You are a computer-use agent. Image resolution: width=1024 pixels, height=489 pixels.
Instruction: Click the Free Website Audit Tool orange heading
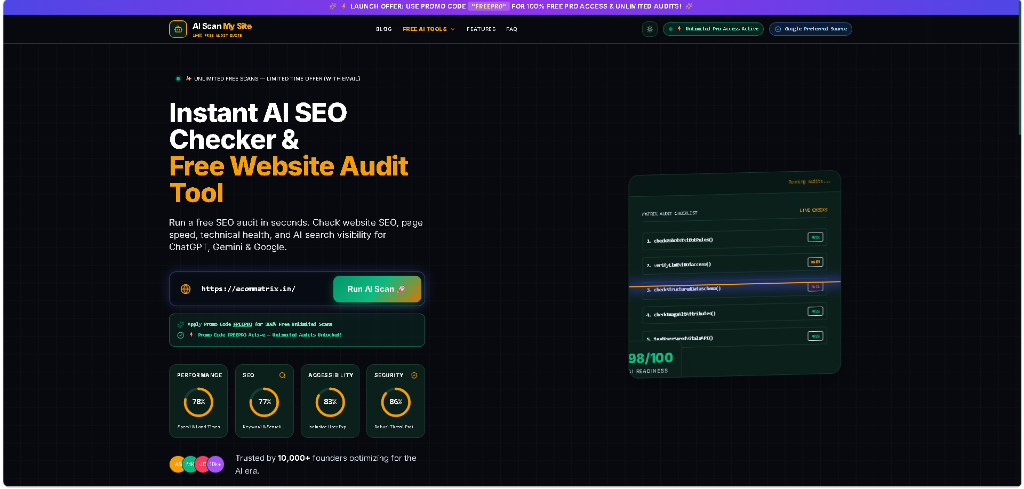pos(289,180)
